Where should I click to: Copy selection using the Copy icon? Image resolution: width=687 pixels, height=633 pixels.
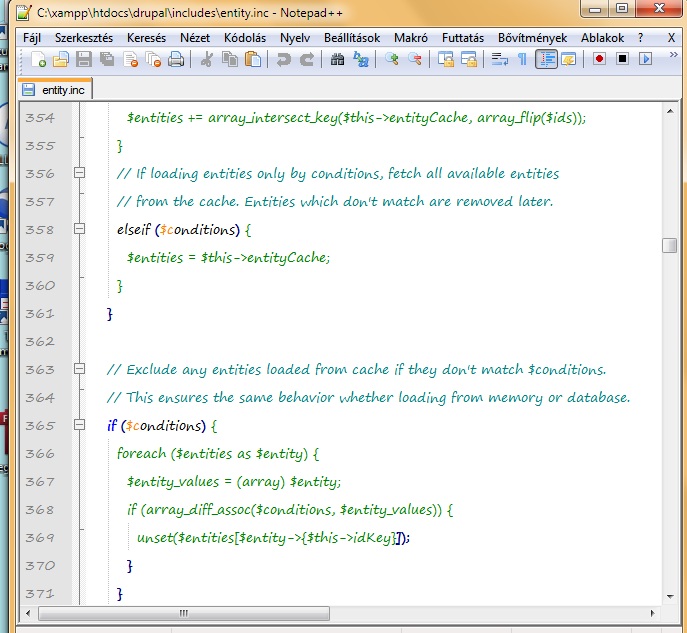230,59
